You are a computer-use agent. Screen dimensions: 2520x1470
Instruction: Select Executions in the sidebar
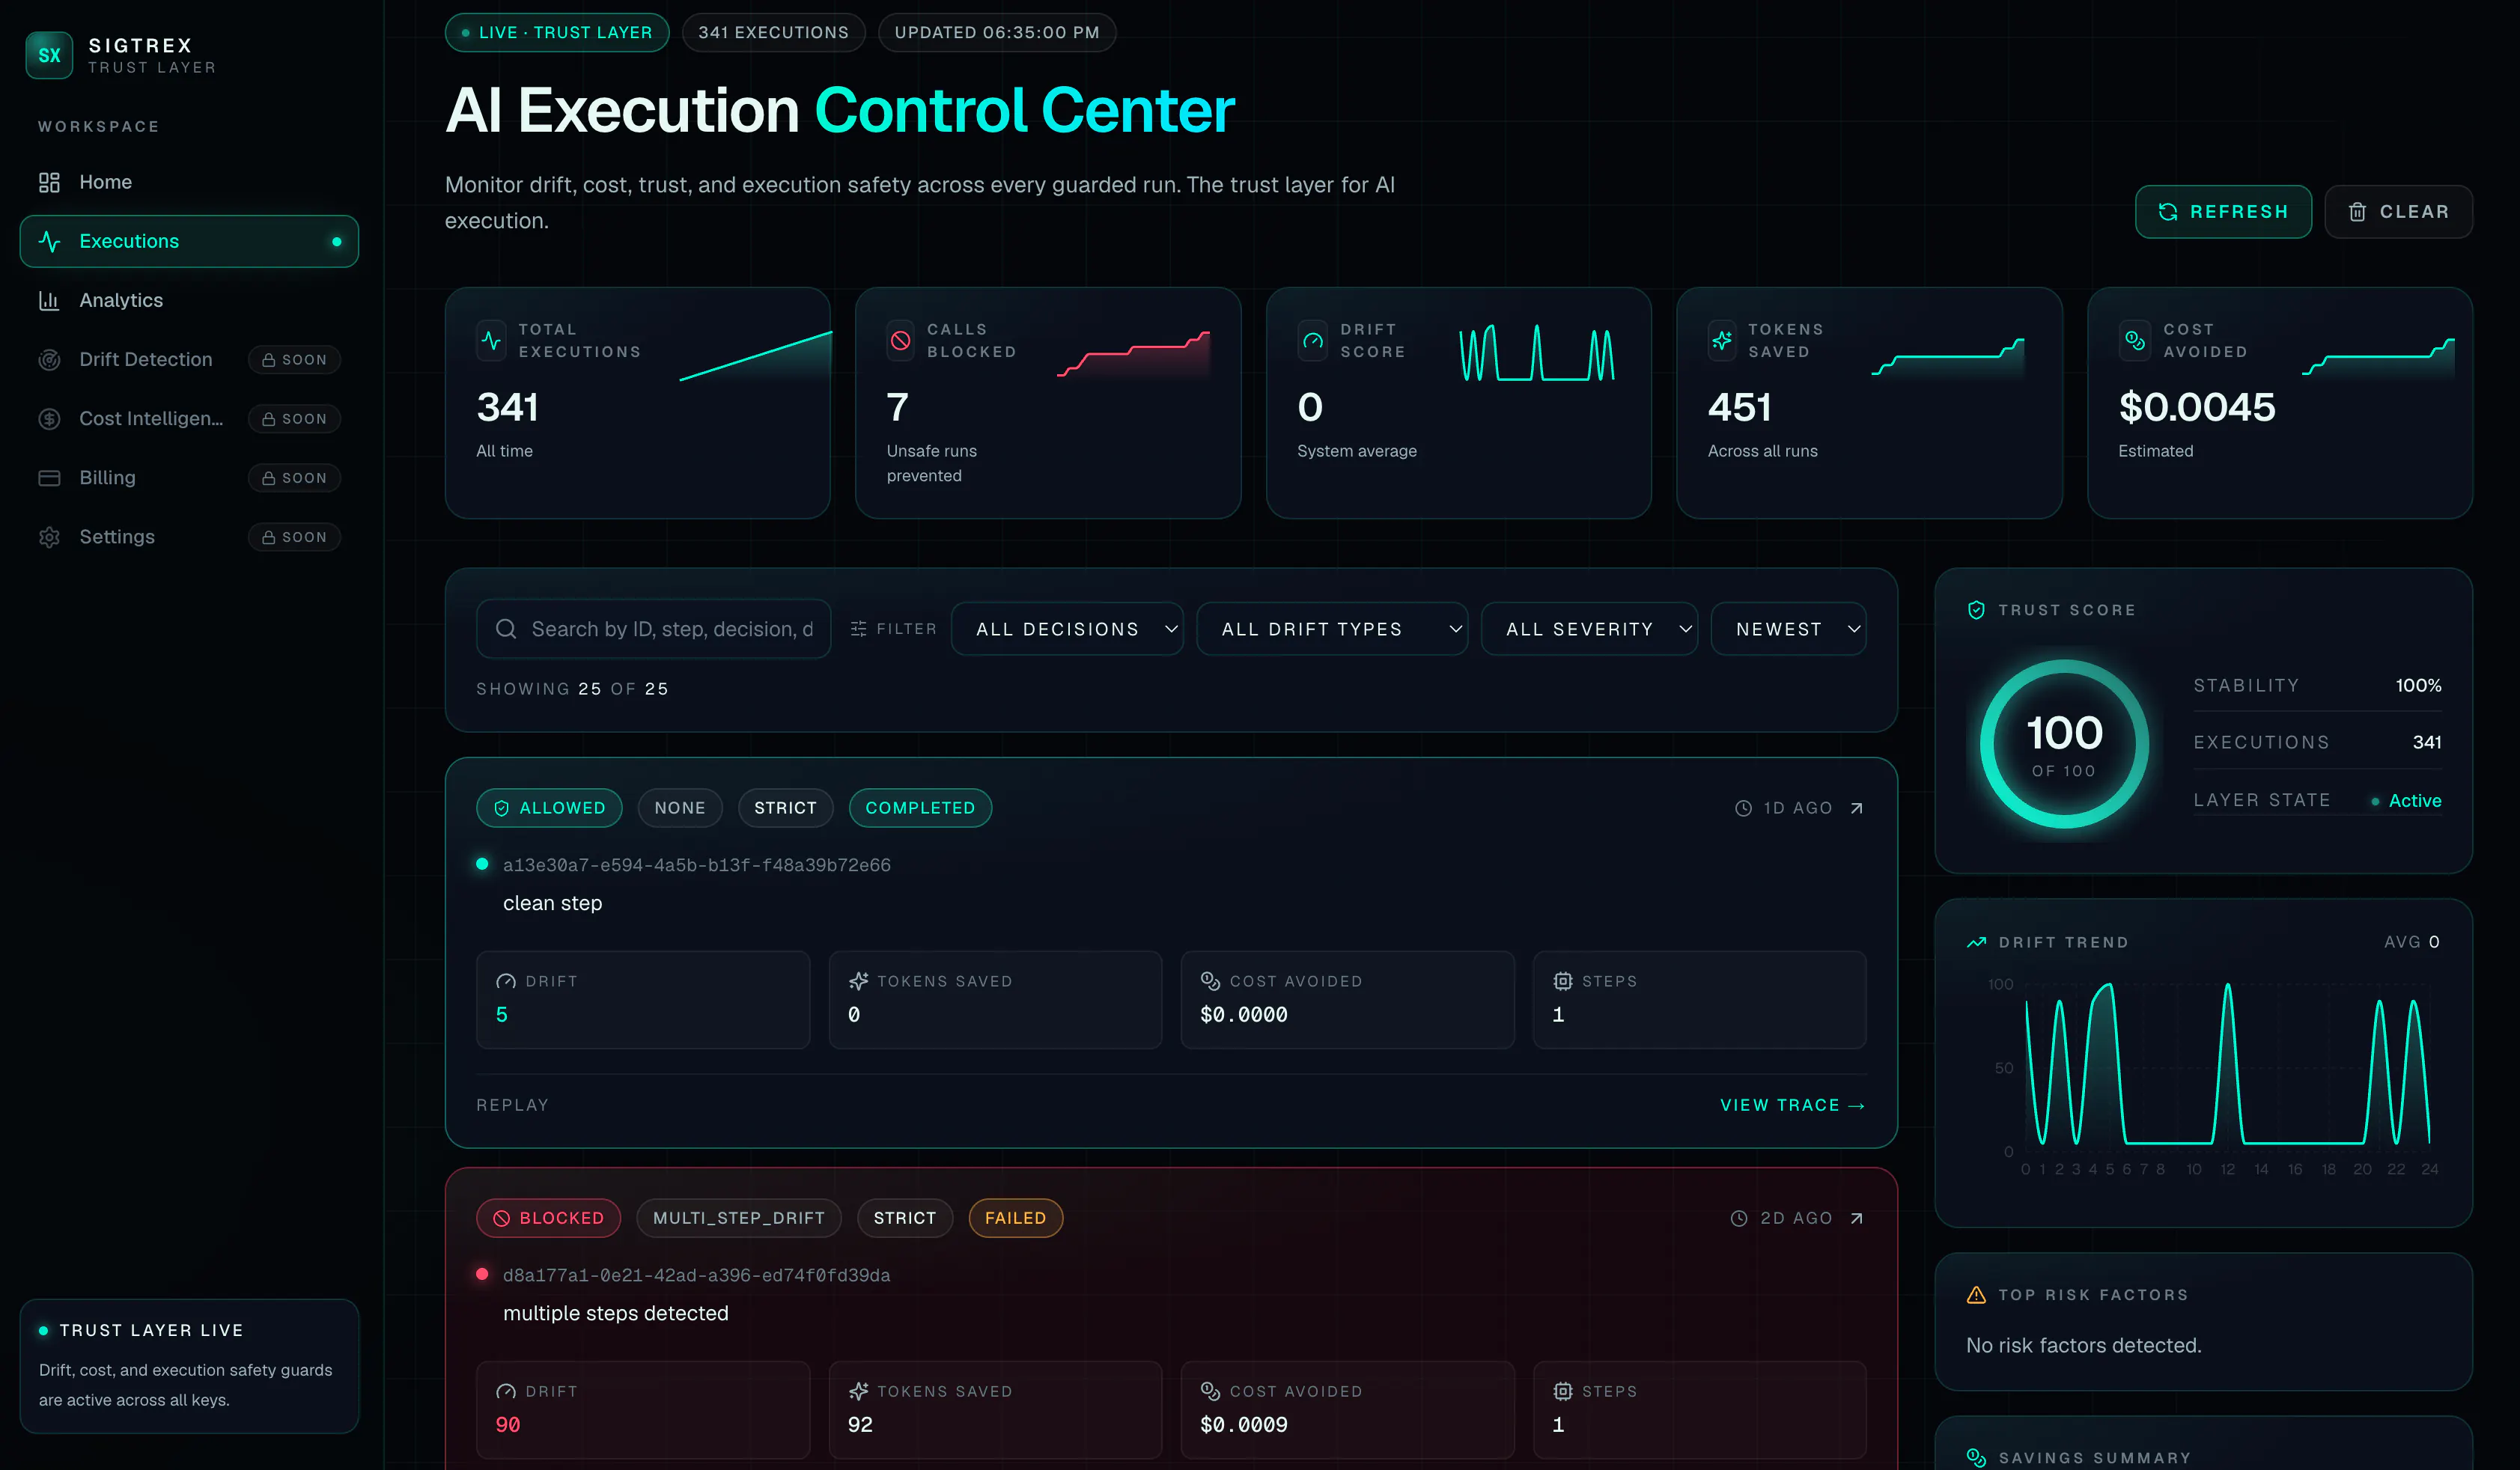(189, 241)
